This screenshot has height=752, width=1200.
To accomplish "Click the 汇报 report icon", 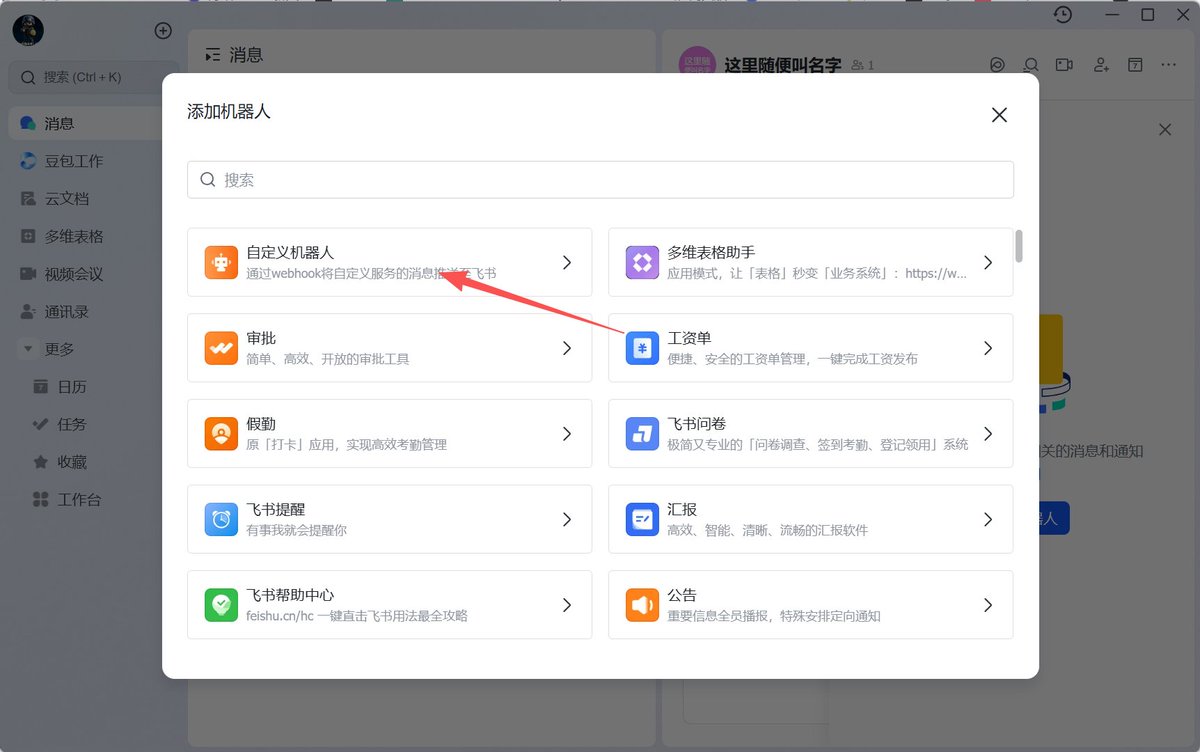I will click(x=642, y=519).
